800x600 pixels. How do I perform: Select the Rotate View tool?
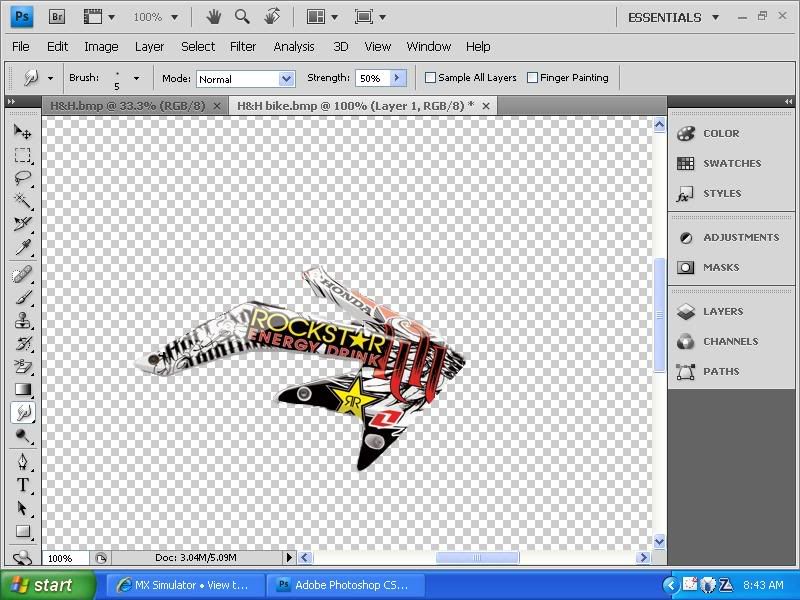[272, 17]
